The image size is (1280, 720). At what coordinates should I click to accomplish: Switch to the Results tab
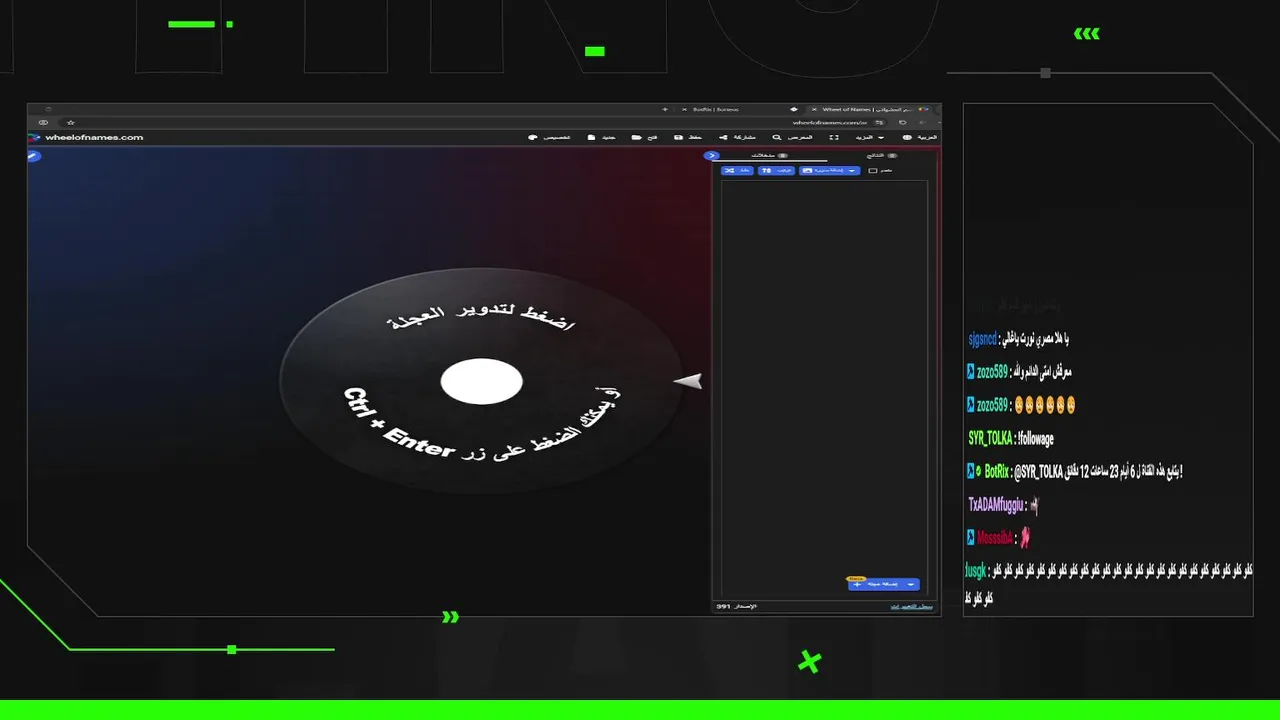(x=882, y=155)
